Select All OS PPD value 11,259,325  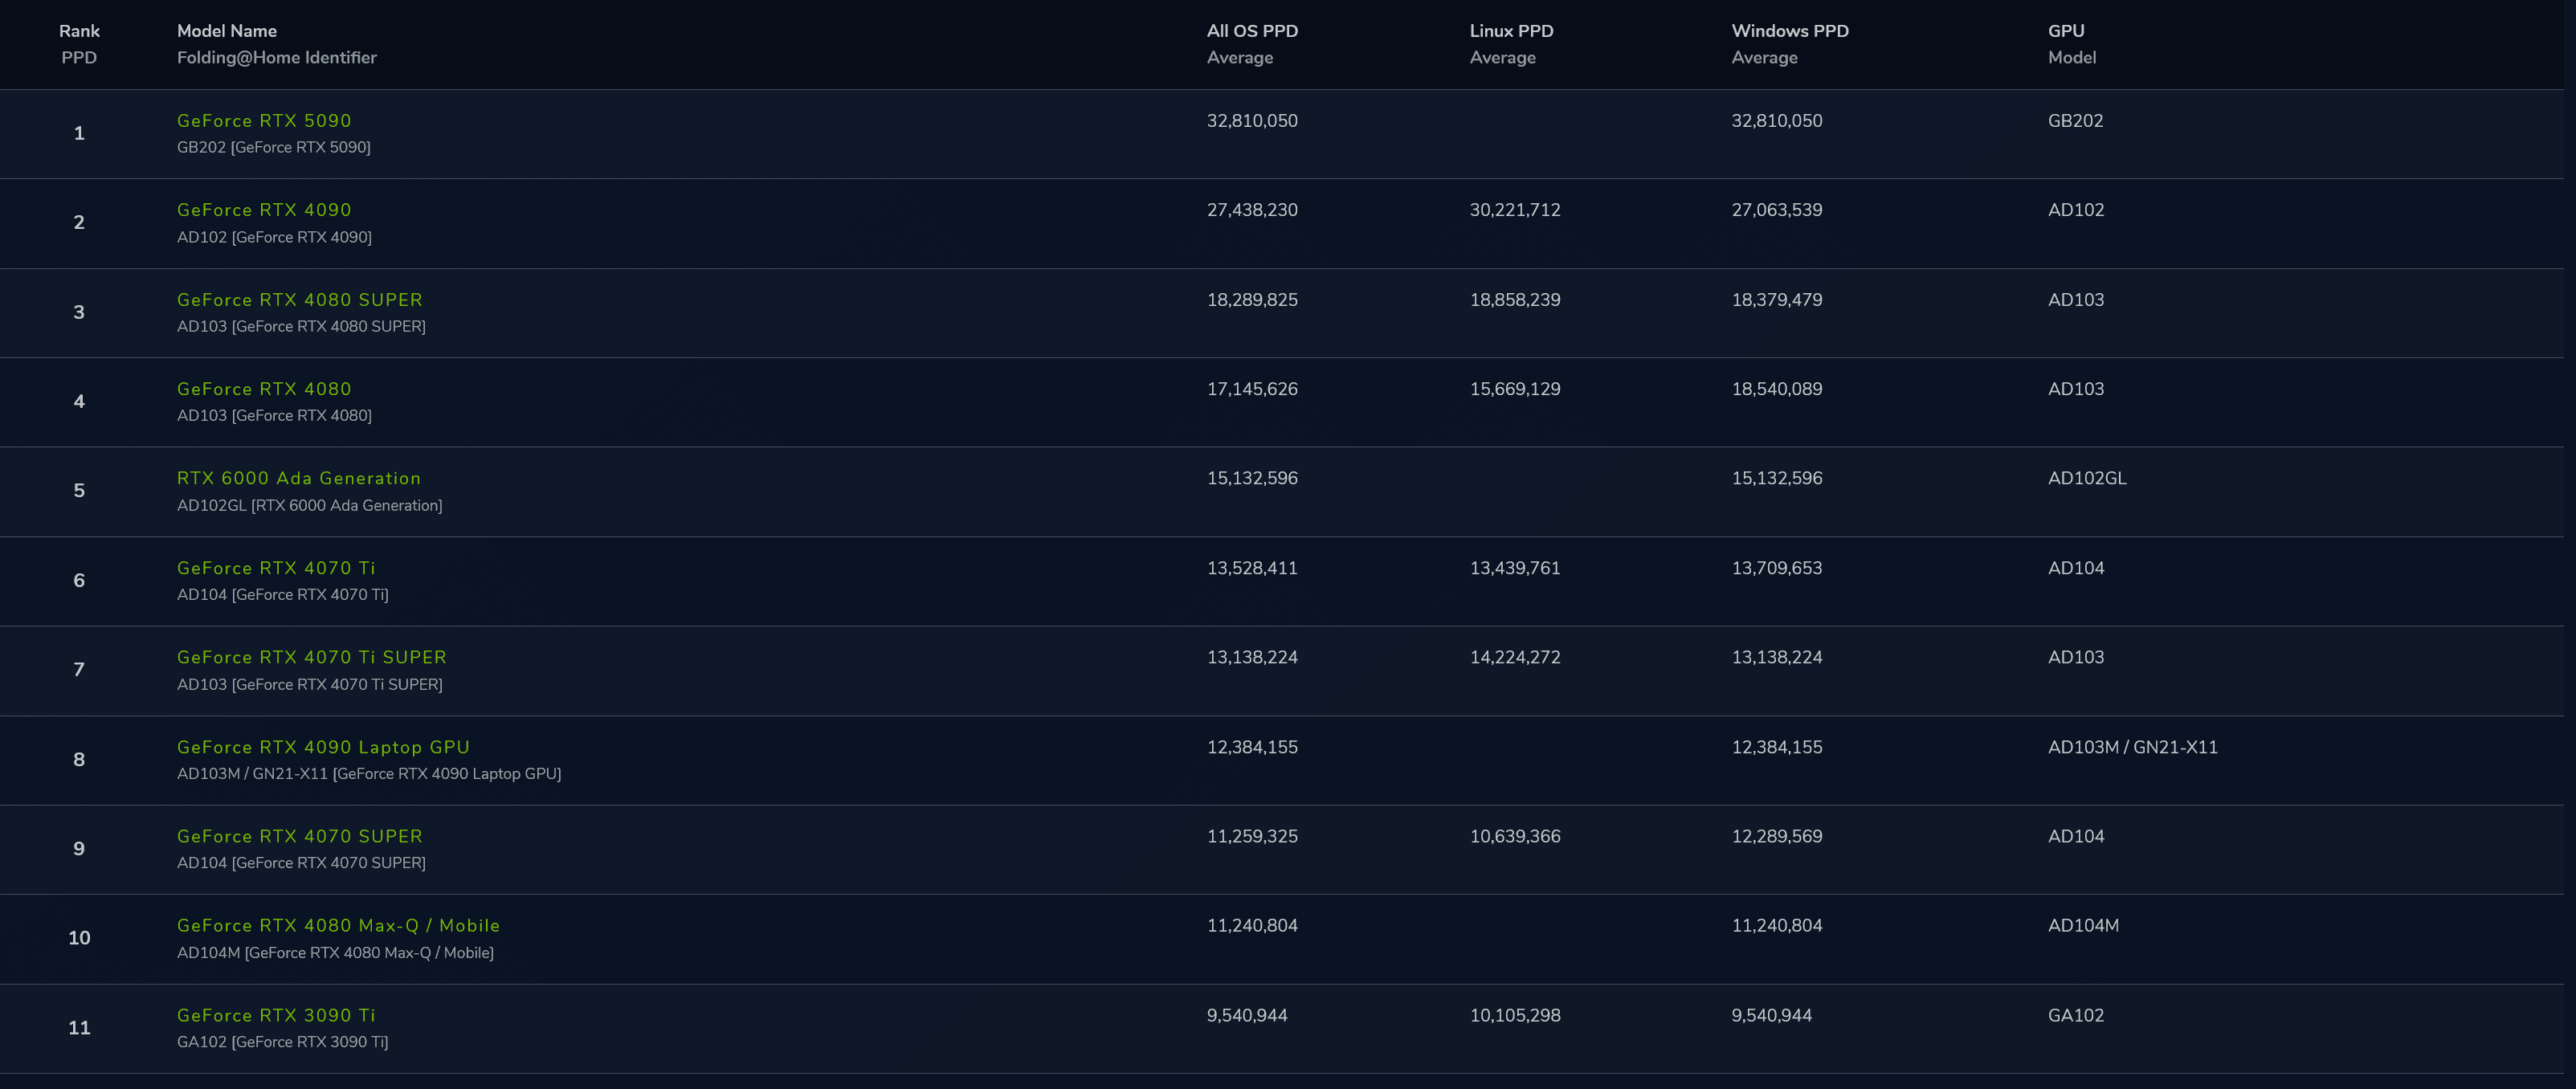point(1252,836)
